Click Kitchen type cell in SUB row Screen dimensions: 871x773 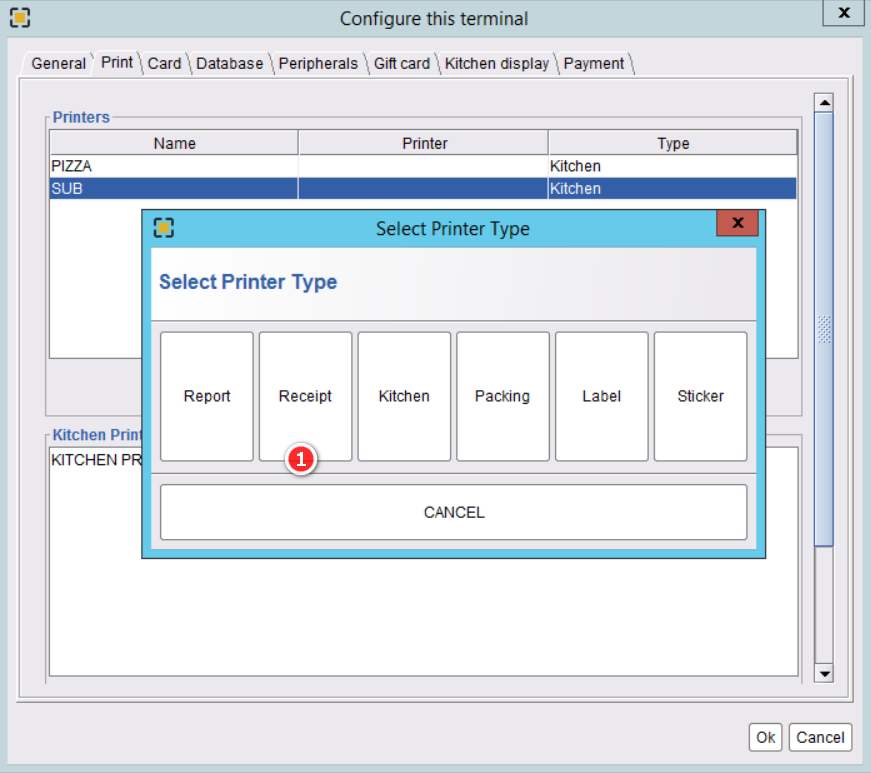[x=672, y=188]
